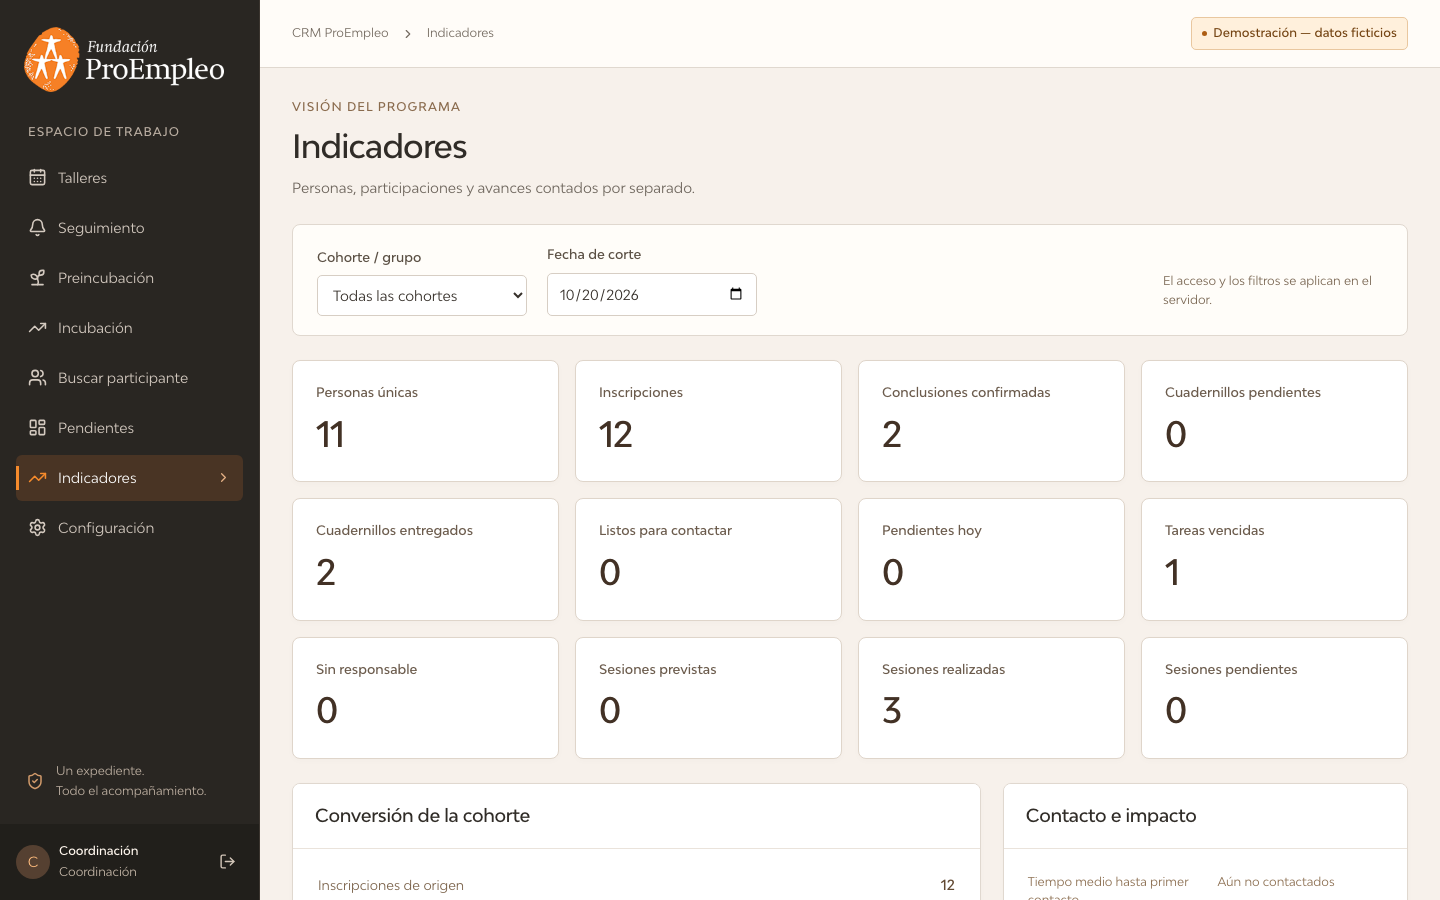Open the Cohorte / grupo dropdown

pos(422,296)
